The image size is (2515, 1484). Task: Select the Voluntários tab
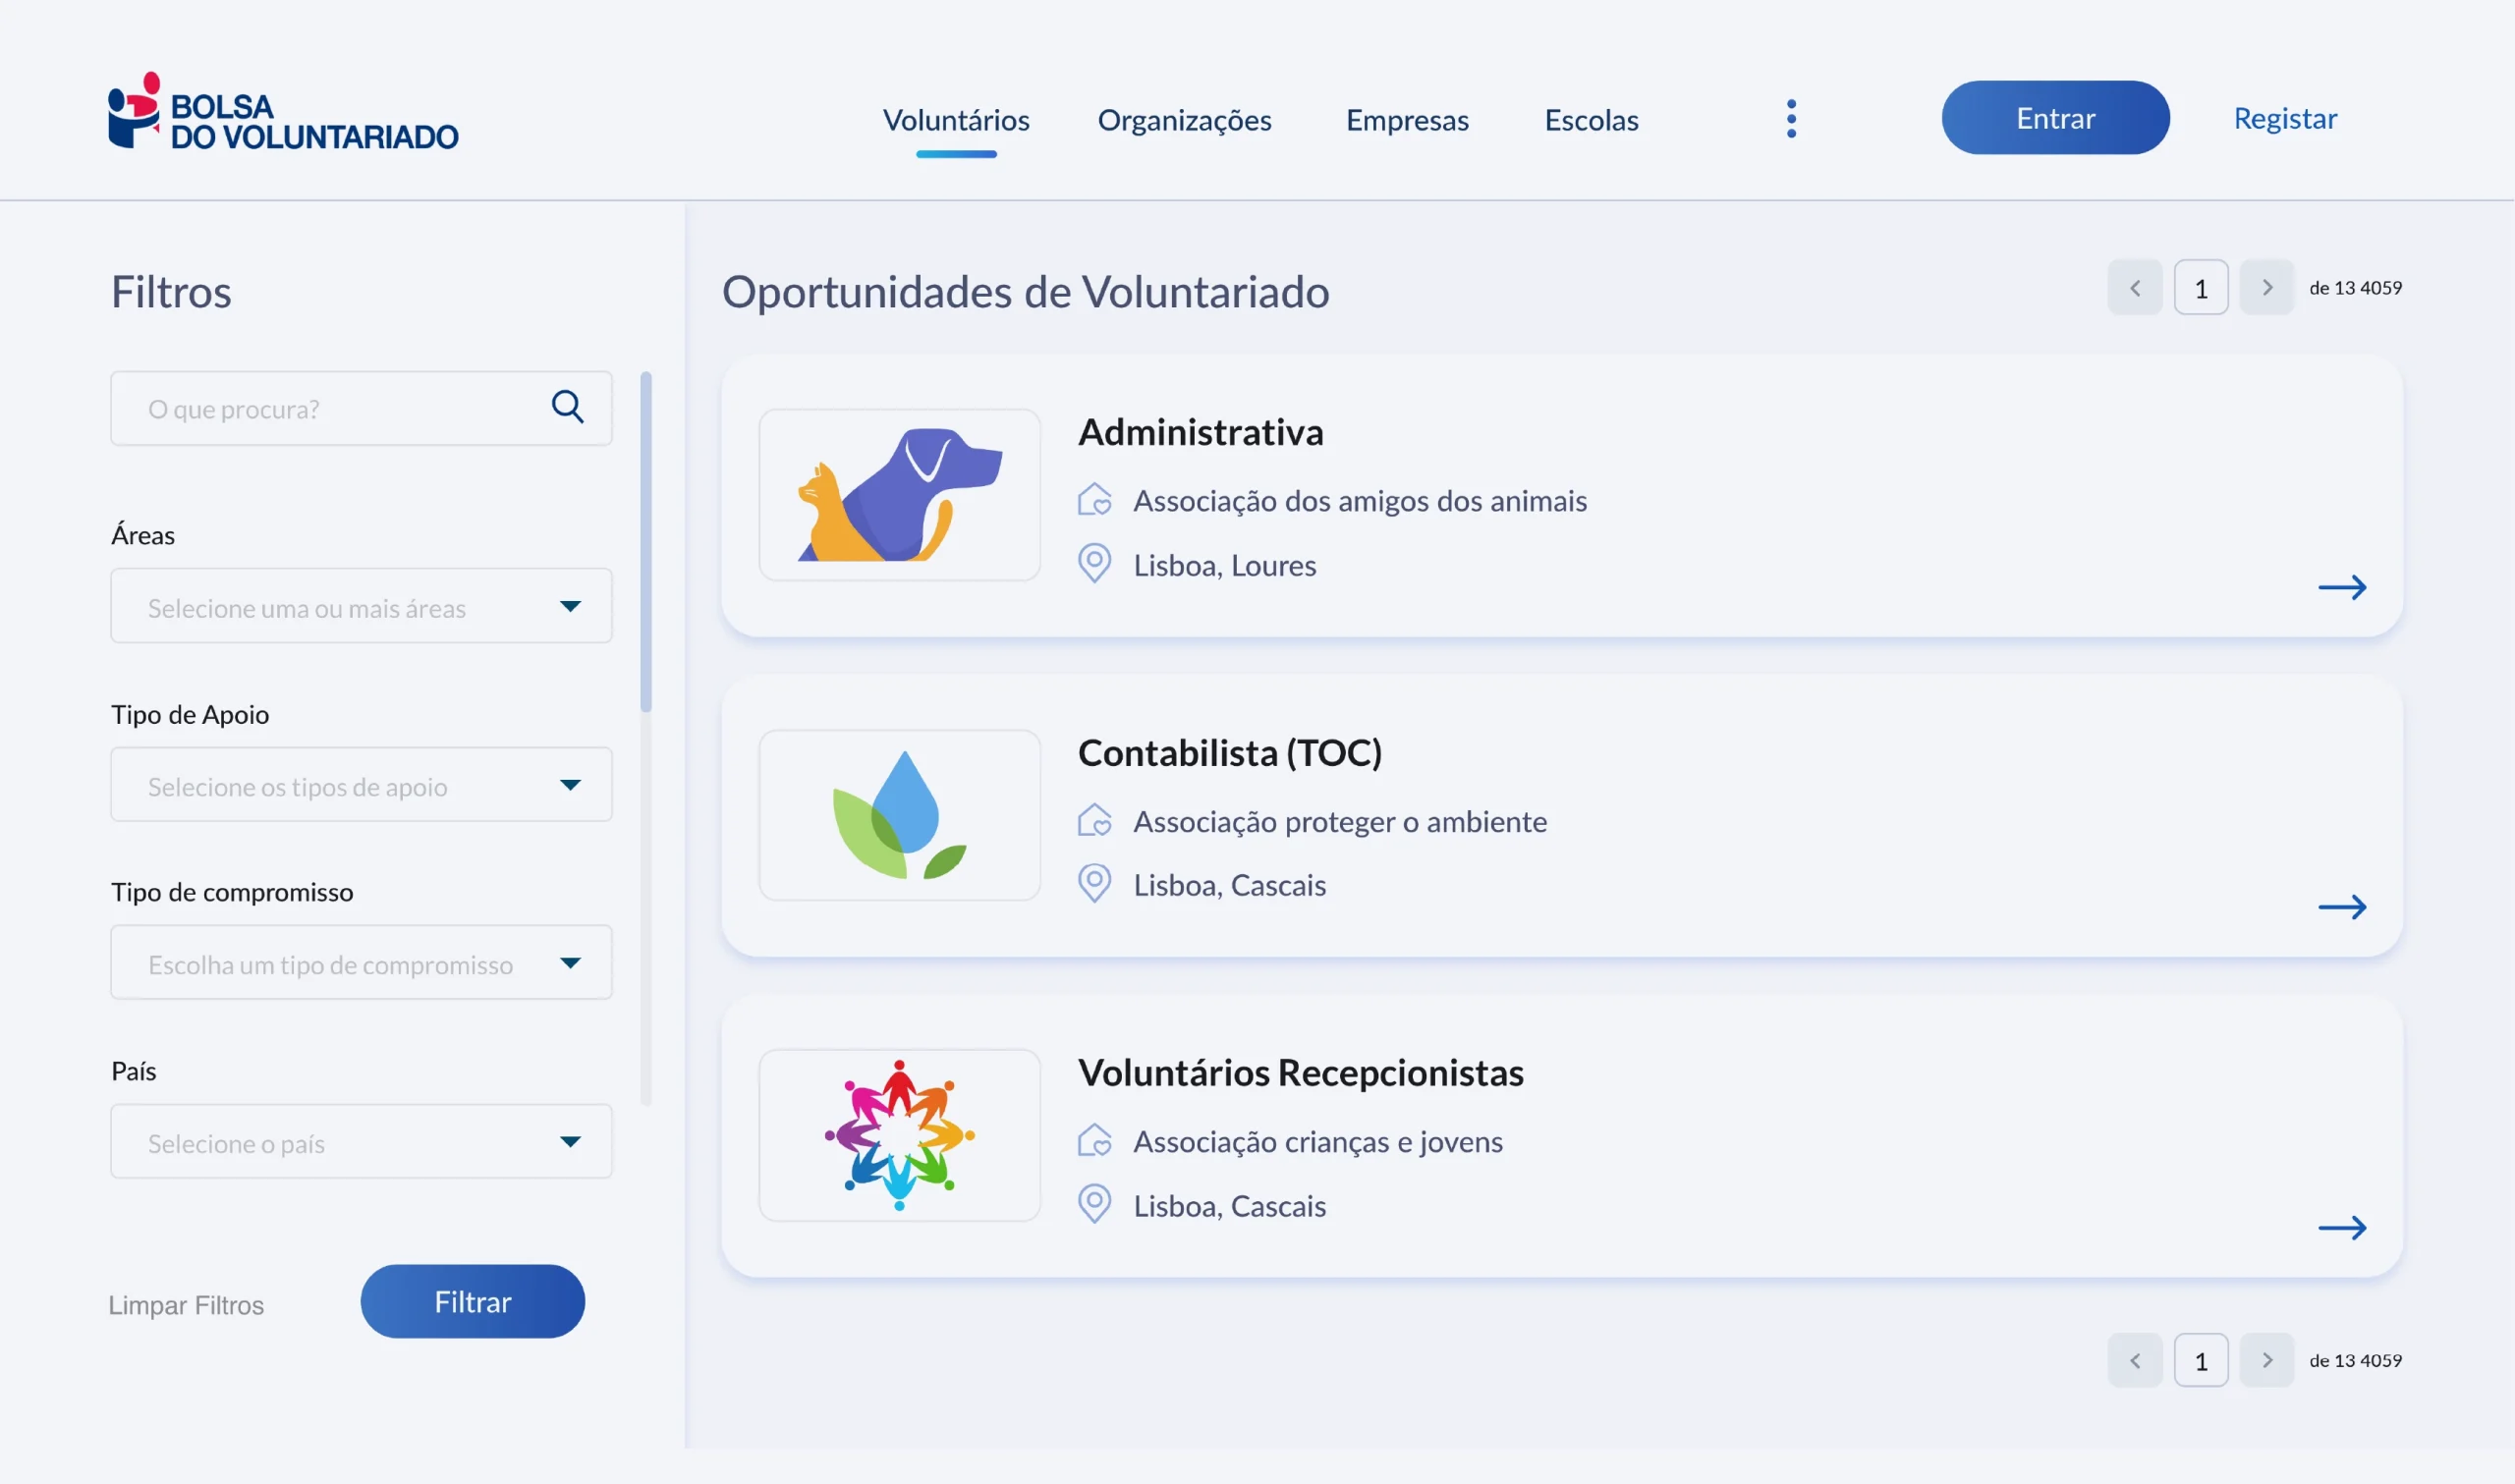coord(956,120)
